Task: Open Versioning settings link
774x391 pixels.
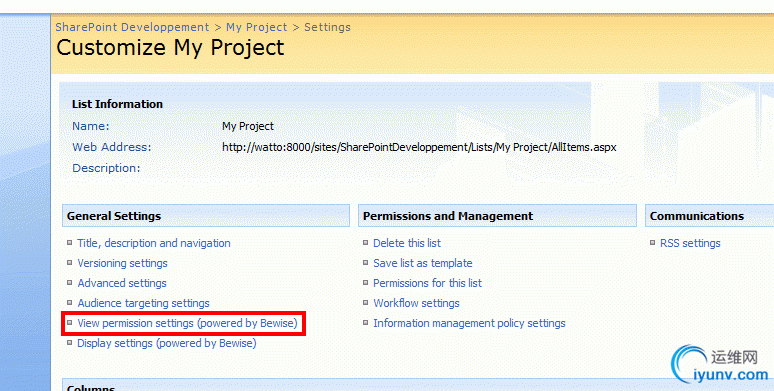Action: (x=122, y=263)
